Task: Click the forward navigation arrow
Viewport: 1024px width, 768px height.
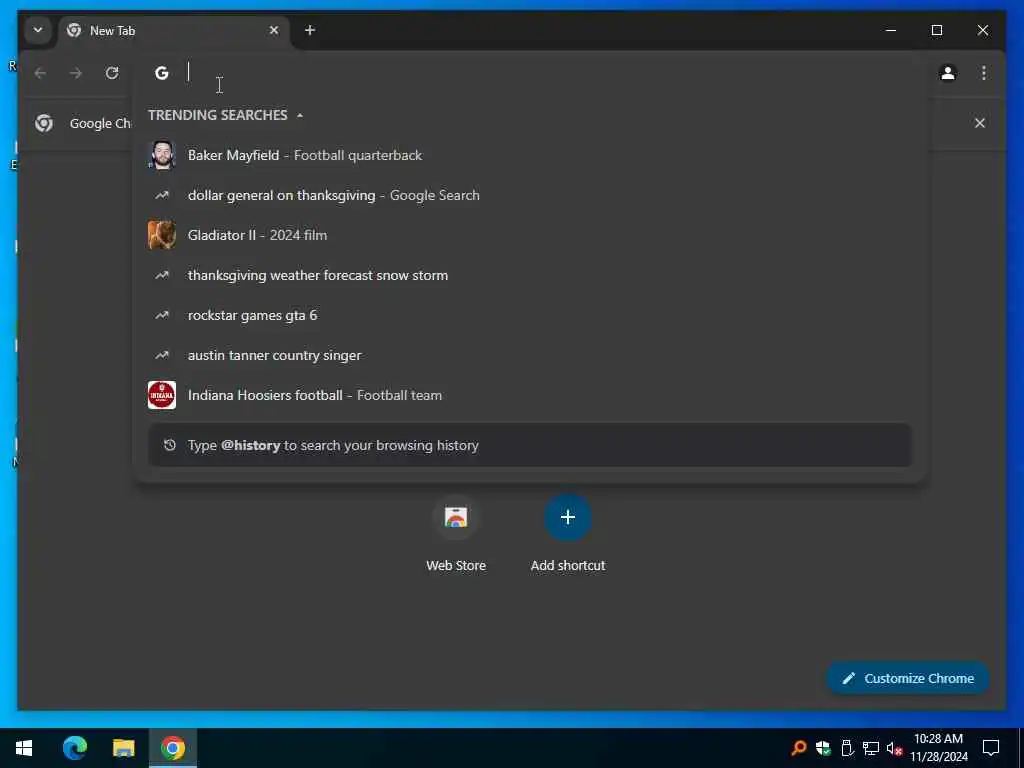Action: click(76, 73)
